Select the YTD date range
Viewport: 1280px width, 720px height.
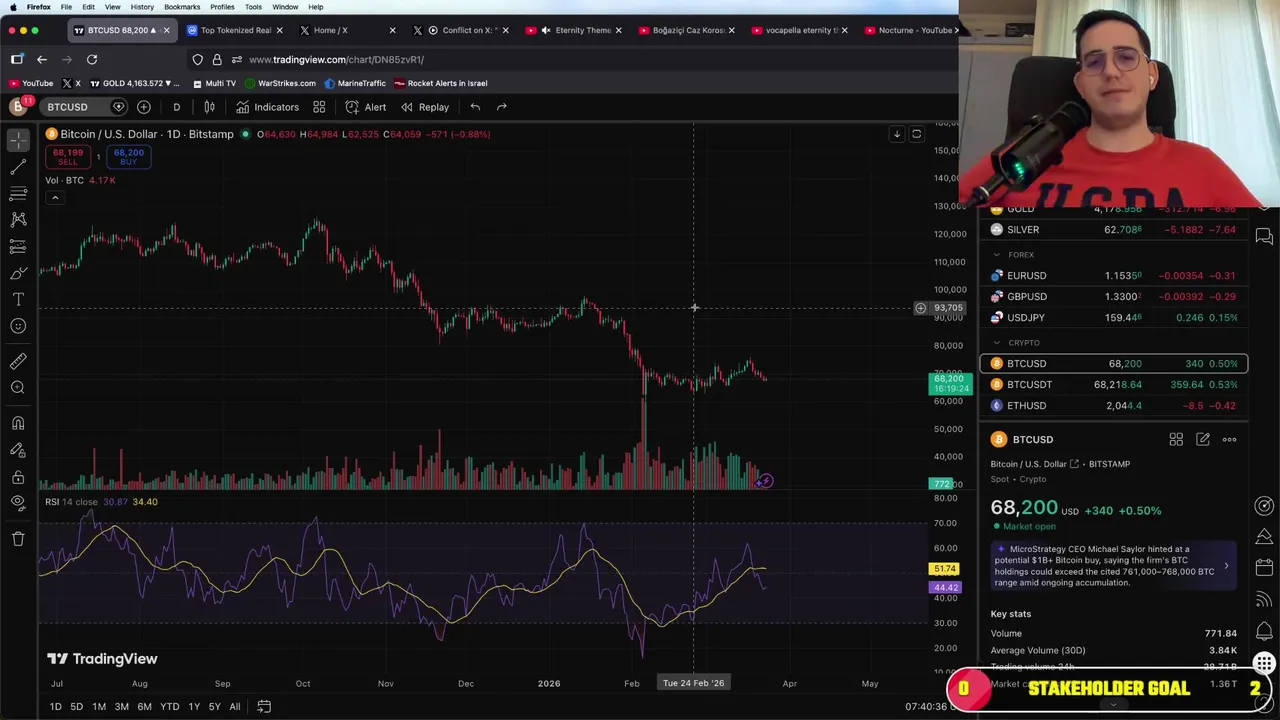(x=170, y=707)
